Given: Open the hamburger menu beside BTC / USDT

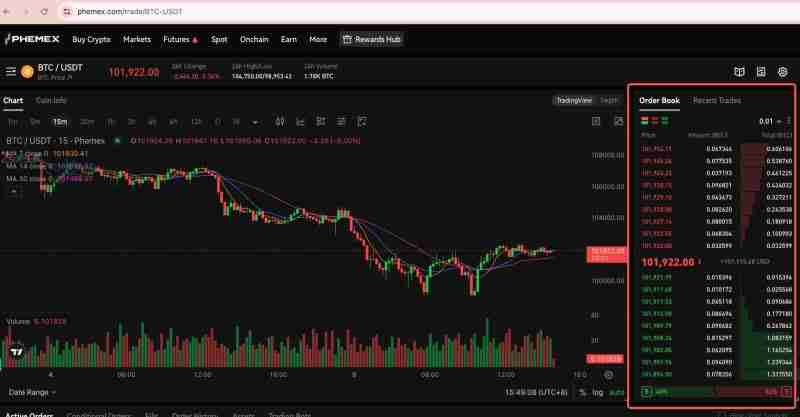Looking at the screenshot, I should coord(11,71).
